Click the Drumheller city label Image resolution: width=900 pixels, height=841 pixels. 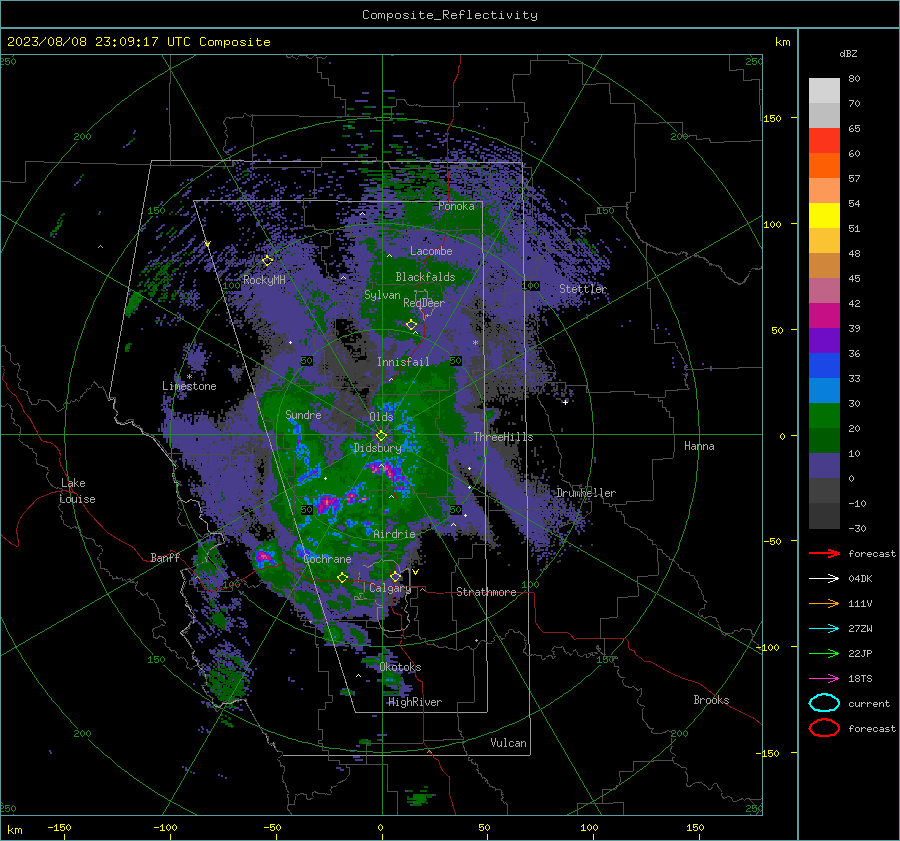[586, 493]
